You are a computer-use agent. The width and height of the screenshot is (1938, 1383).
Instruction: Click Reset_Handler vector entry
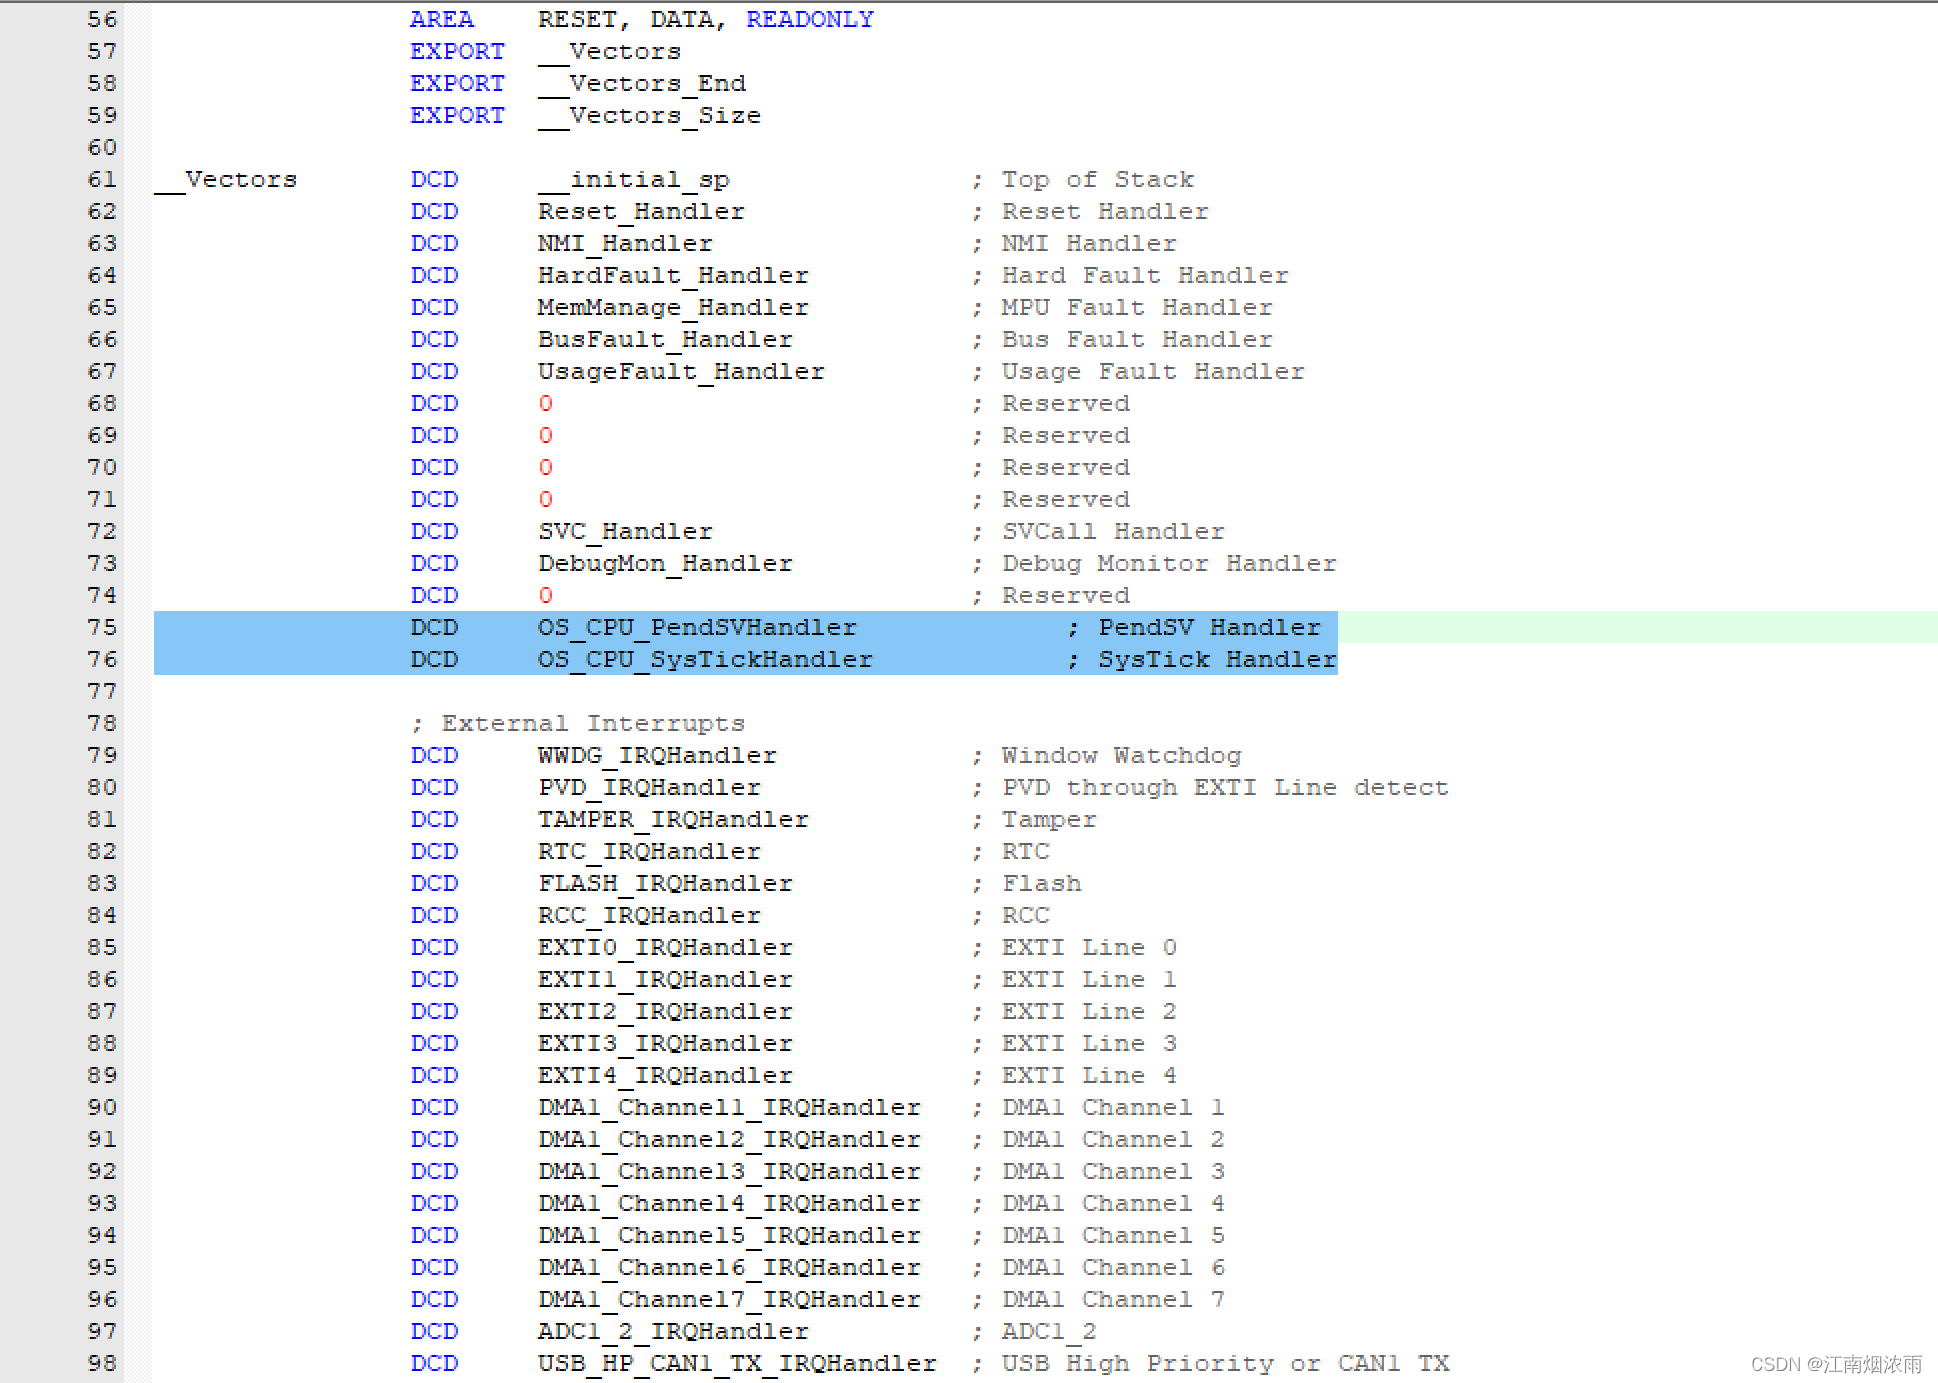click(641, 211)
